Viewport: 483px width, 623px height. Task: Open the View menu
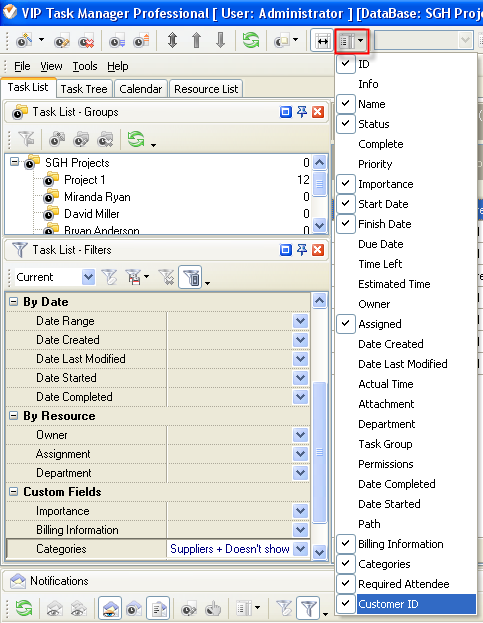(51, 66)
